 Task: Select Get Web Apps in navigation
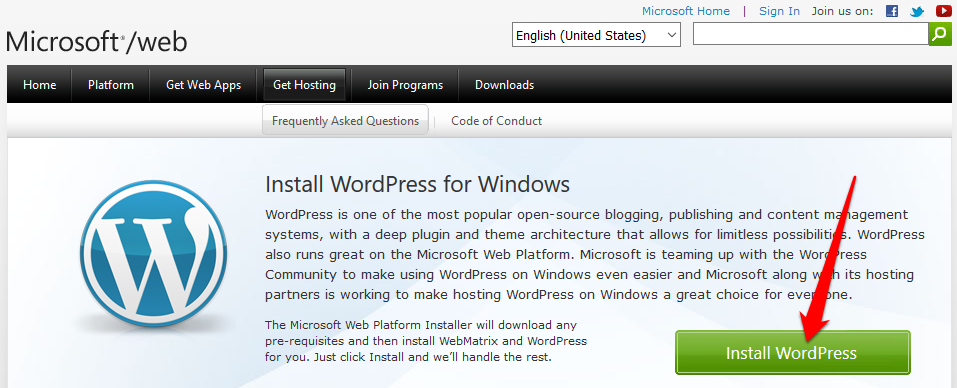[x=203, y=85]
